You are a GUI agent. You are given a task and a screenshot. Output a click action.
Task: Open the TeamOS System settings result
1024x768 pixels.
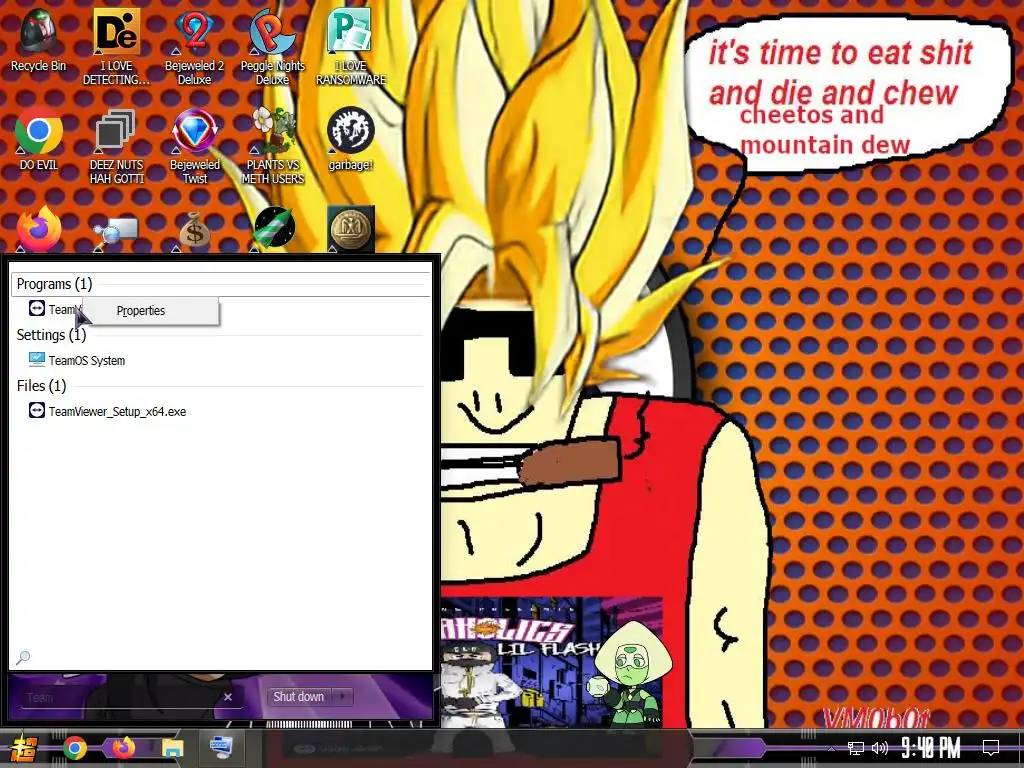click(x=87, y=360)
